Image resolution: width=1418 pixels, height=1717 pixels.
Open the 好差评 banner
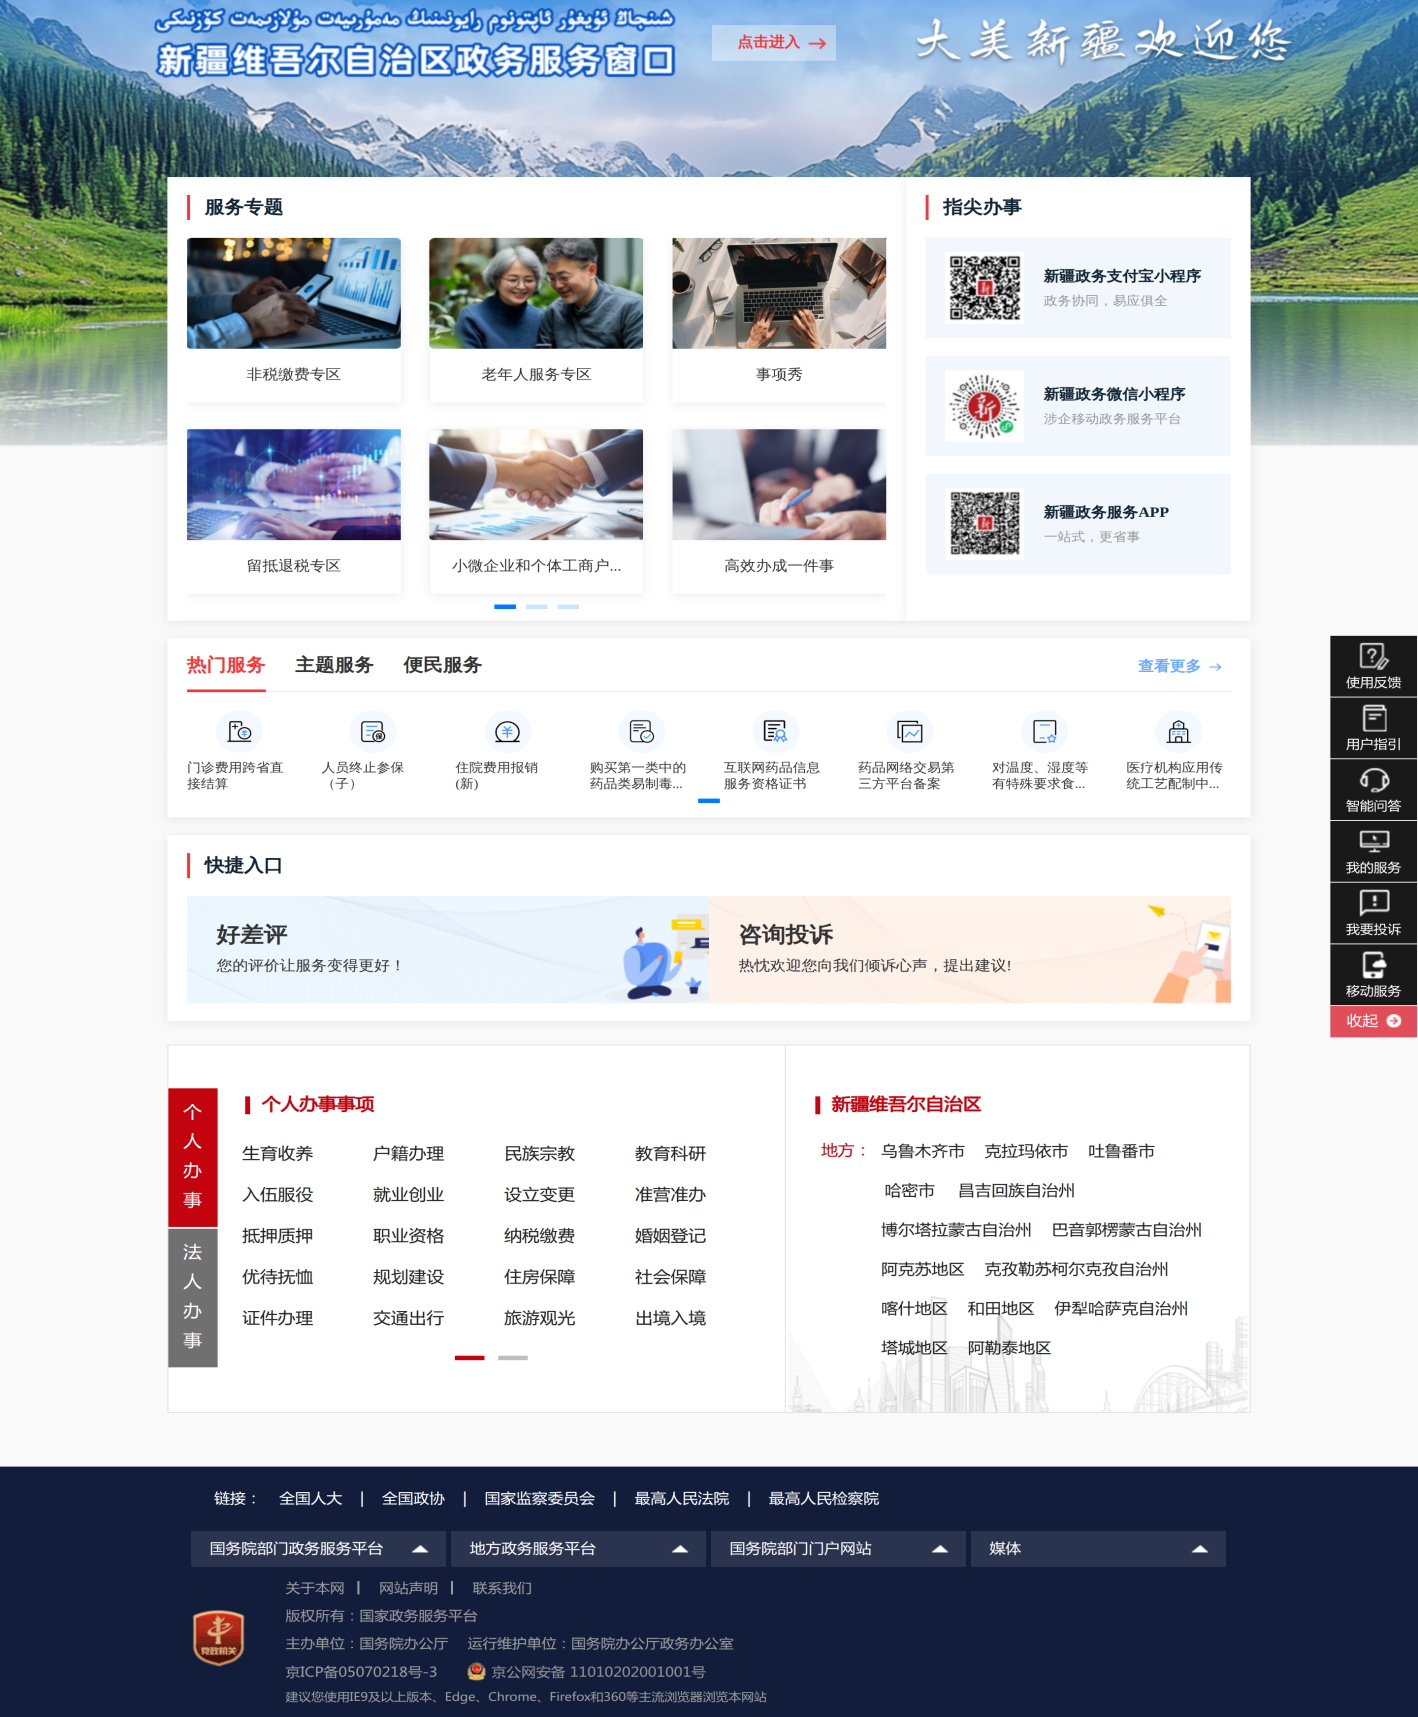click(448, 949)
